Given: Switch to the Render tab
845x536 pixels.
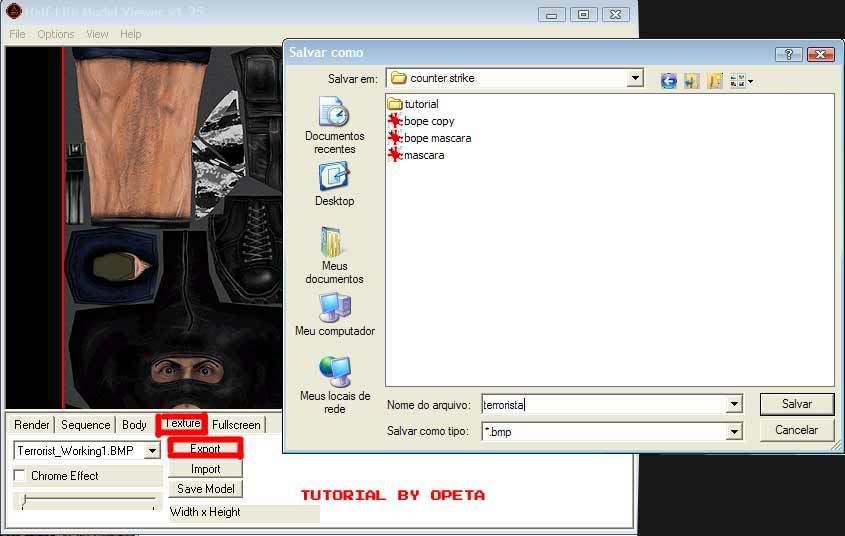Looking at the screenshot, I should [x=32, y=424].
